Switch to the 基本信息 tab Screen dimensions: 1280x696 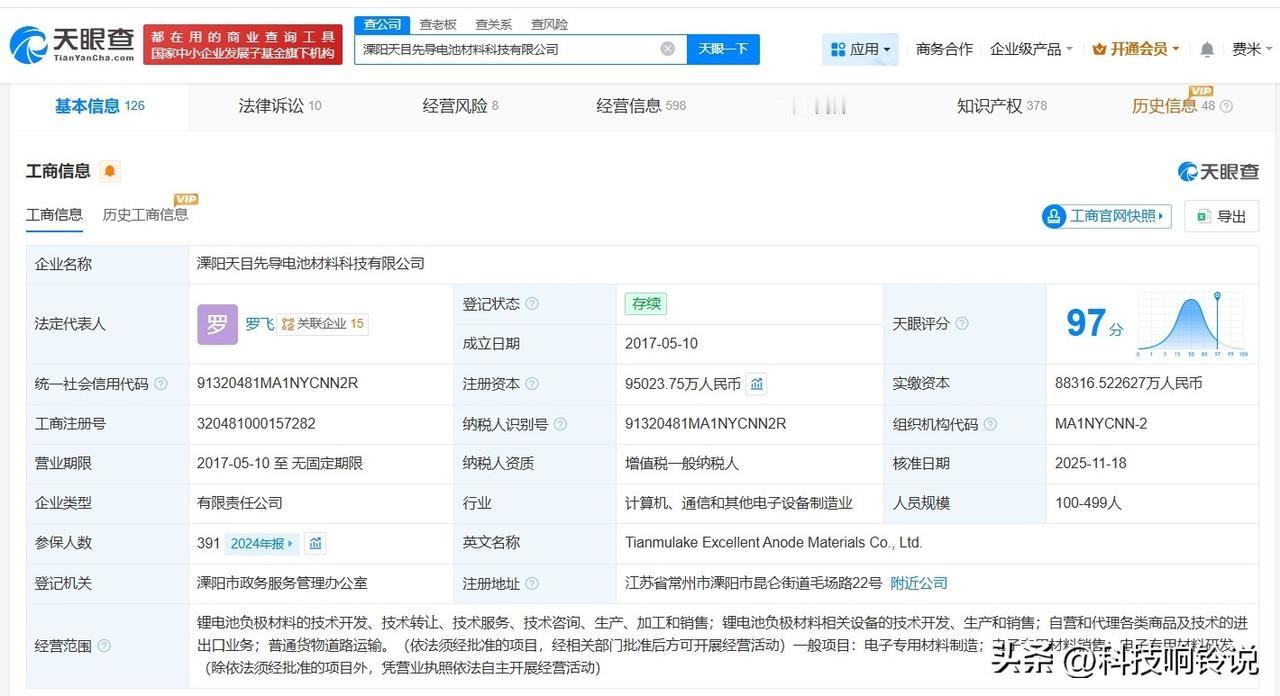[x=100, y=106]
